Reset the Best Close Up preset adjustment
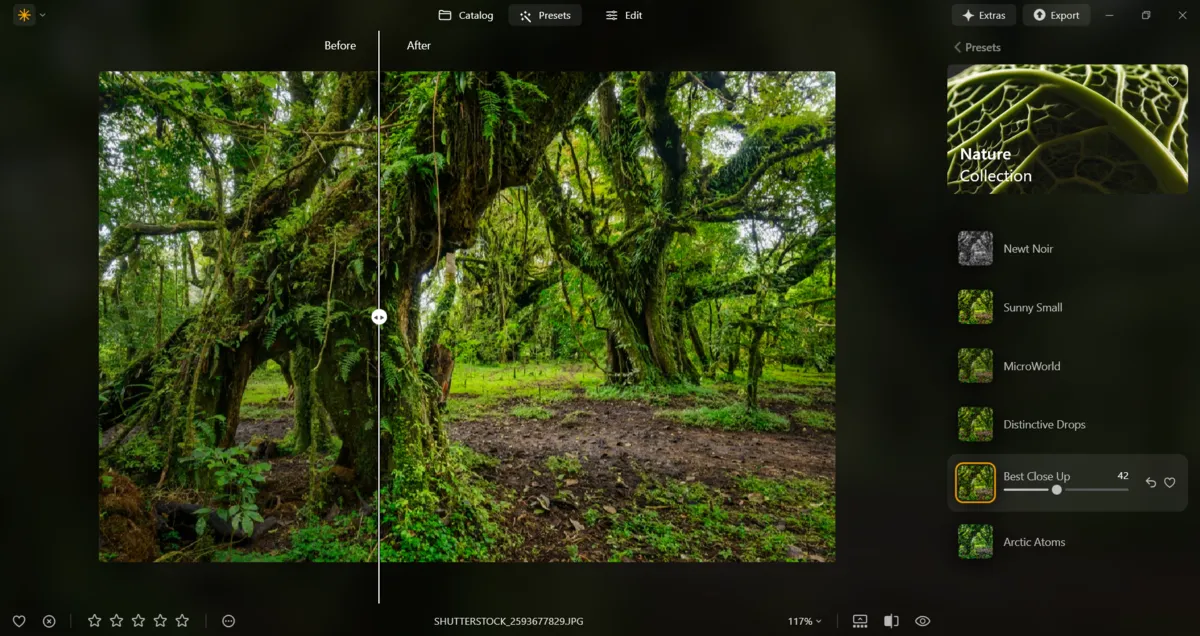The width and height of the screenshot is (1200, 636). pos(1152,482)
